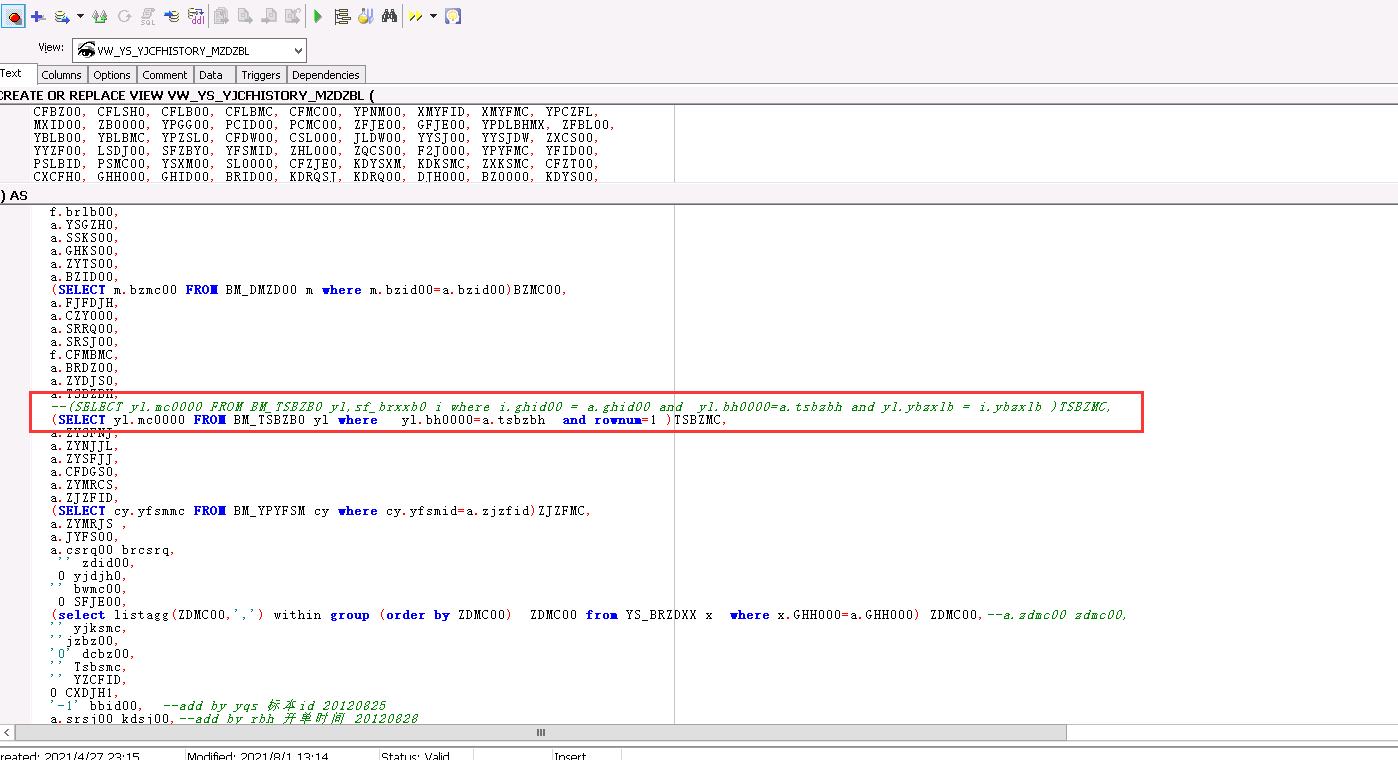Go to the Data tab
This screenshot has width=1398, height=760.
tap(211, 75)
